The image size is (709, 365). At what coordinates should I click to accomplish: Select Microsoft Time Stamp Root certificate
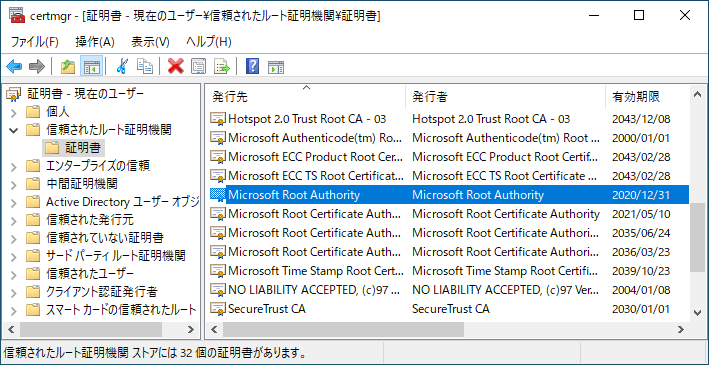(x=449, y=270)
